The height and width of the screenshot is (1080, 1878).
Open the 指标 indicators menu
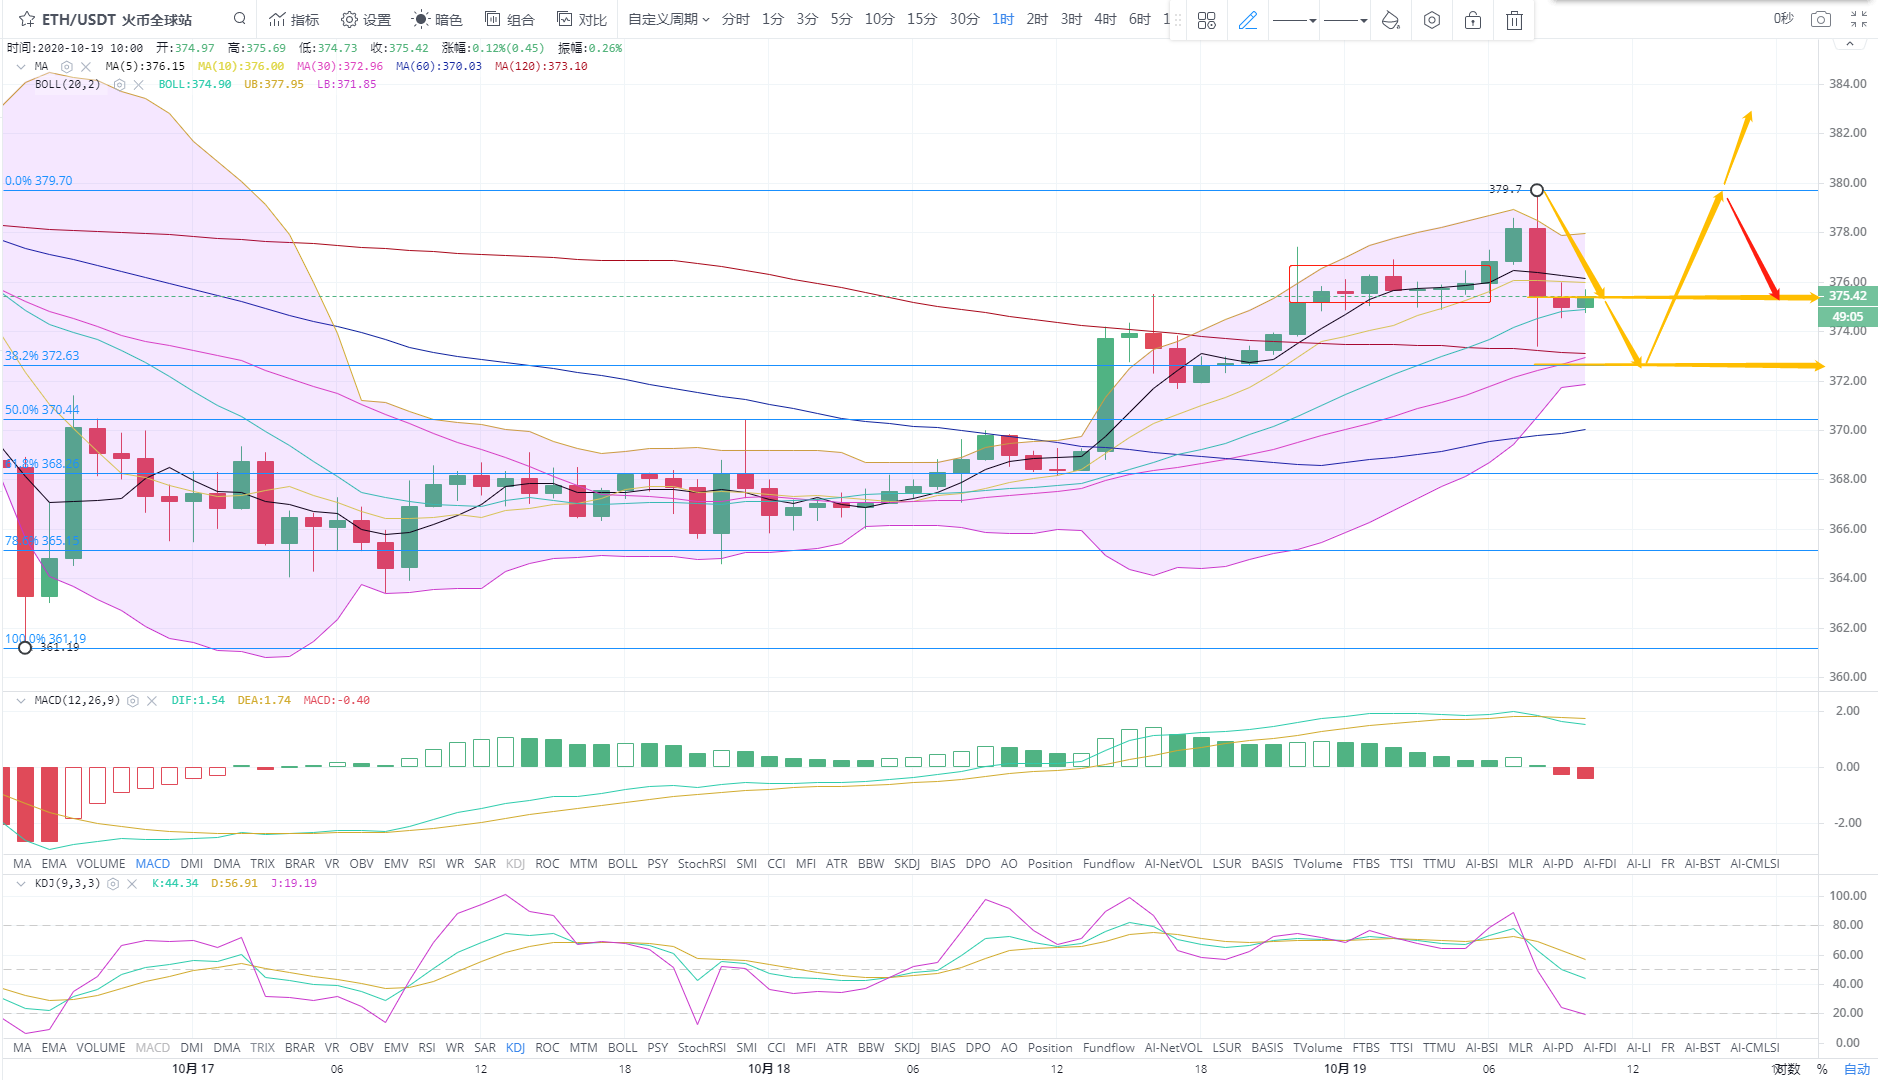pyautogui.click(x=294, y=19)
